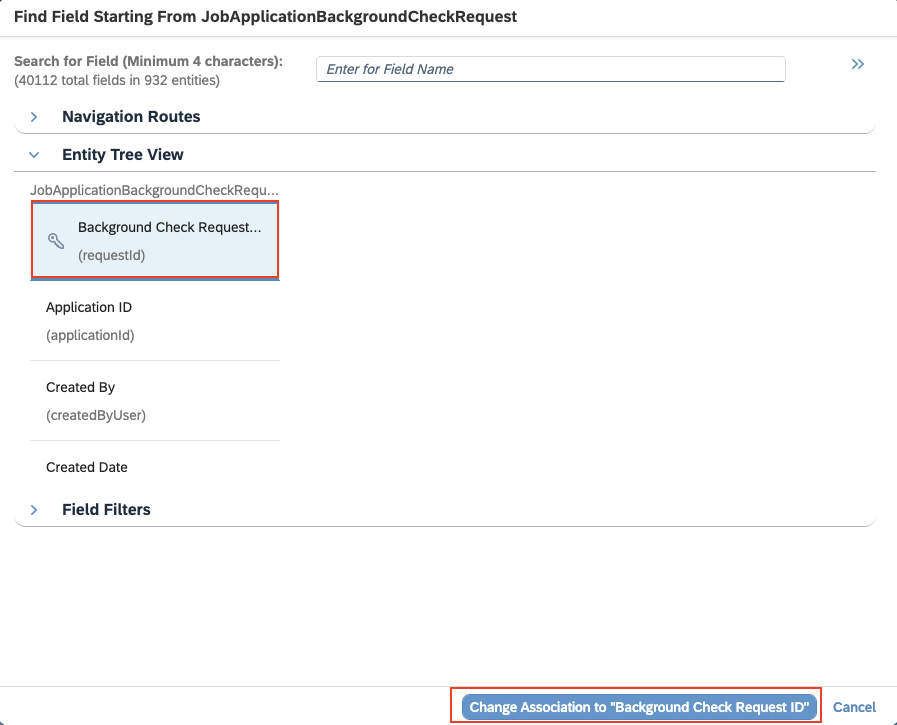Click the key icon next to requestId
The height and width of the screenshot is (725, 897).
coord(56,241)
